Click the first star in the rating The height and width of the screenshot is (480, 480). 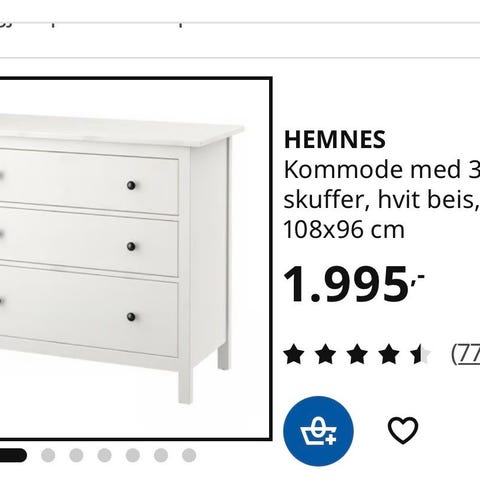point(294,354)
